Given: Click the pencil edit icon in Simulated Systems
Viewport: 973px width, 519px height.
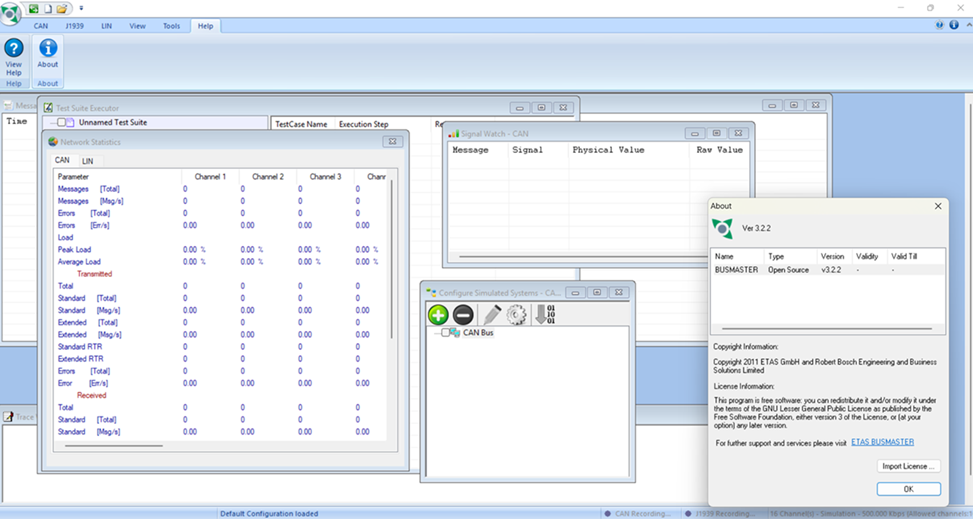Looking at the screenshot, I should click(491, 315).
